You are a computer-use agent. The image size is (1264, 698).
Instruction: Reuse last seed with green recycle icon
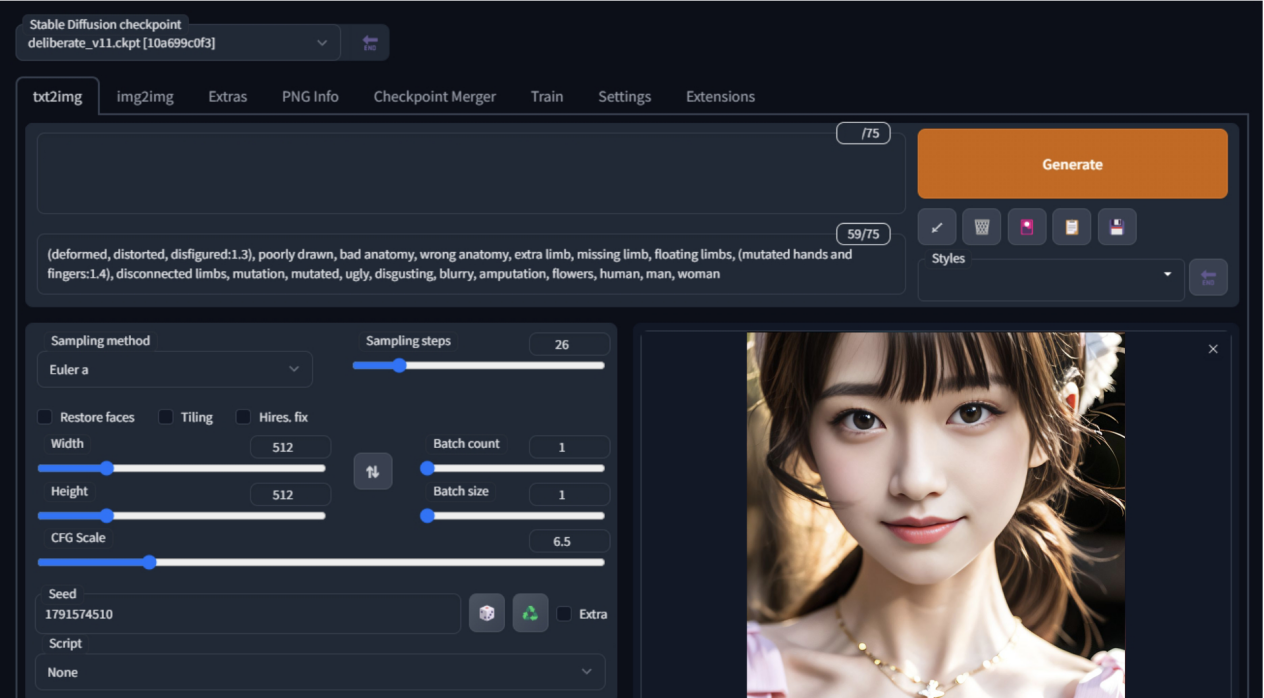pos(531,613)
